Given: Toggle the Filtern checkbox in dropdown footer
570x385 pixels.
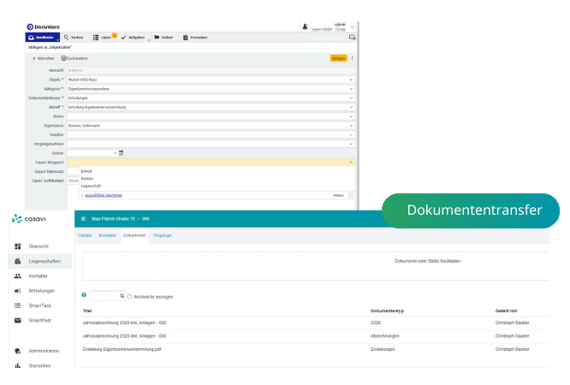Looking at the screenshot, I should click(x=351, y=195).
